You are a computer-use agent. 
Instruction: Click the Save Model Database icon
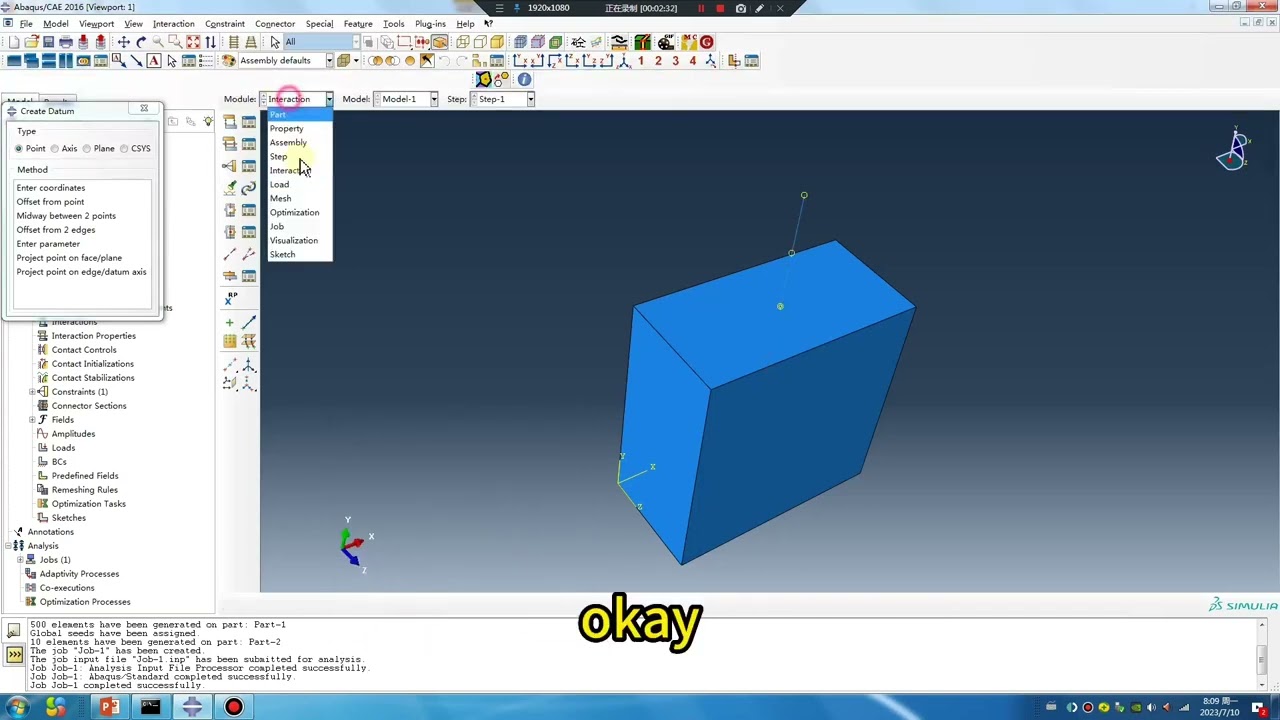point(48,42)
